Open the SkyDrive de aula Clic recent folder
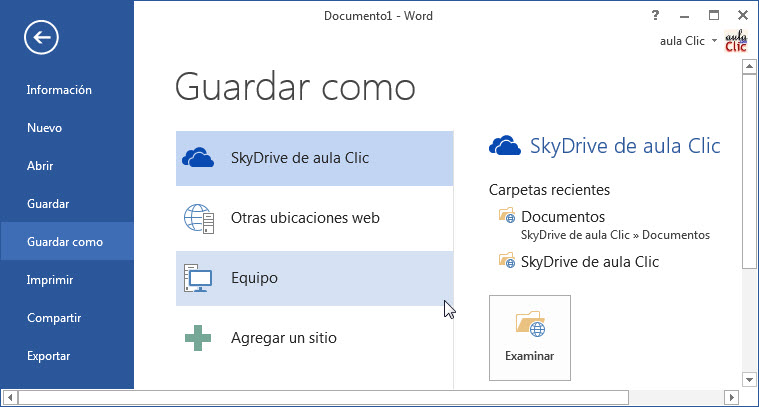The height and width of the screenshot is (407, 759). [590, 262]
